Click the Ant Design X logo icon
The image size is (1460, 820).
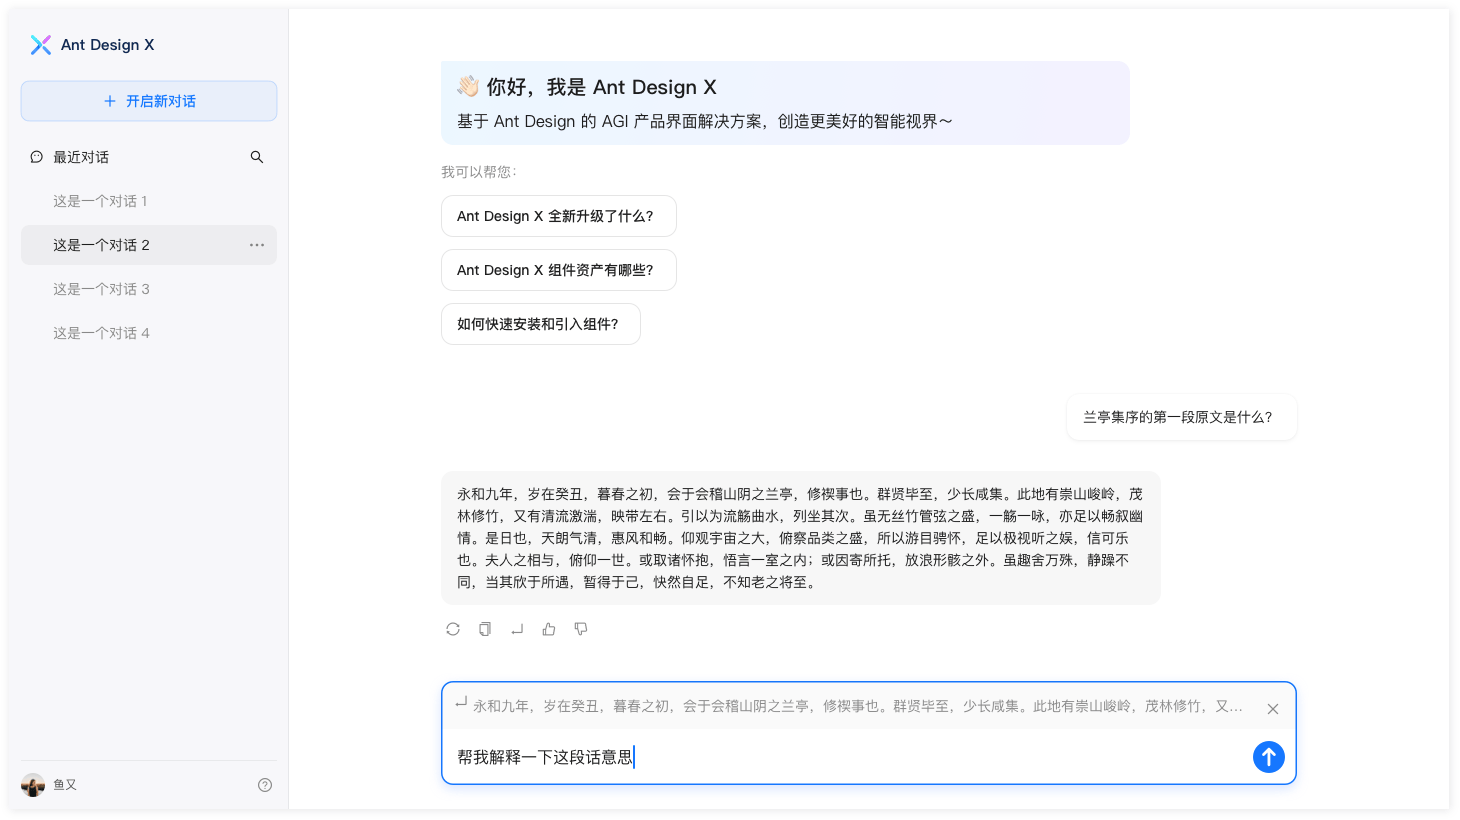click(x=41, y=45)
